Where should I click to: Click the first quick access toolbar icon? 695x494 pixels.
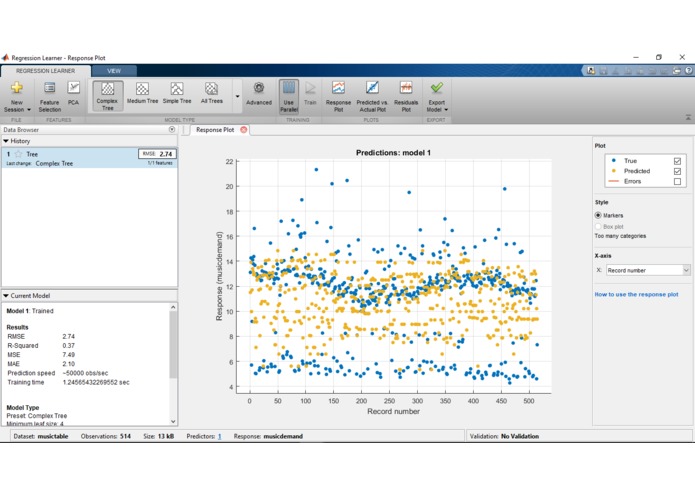pos(591,70)
